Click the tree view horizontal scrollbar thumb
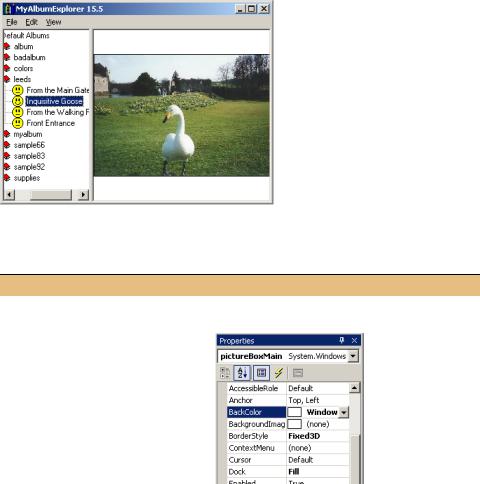This screenshot has height=484, width=480. point(51,195)
